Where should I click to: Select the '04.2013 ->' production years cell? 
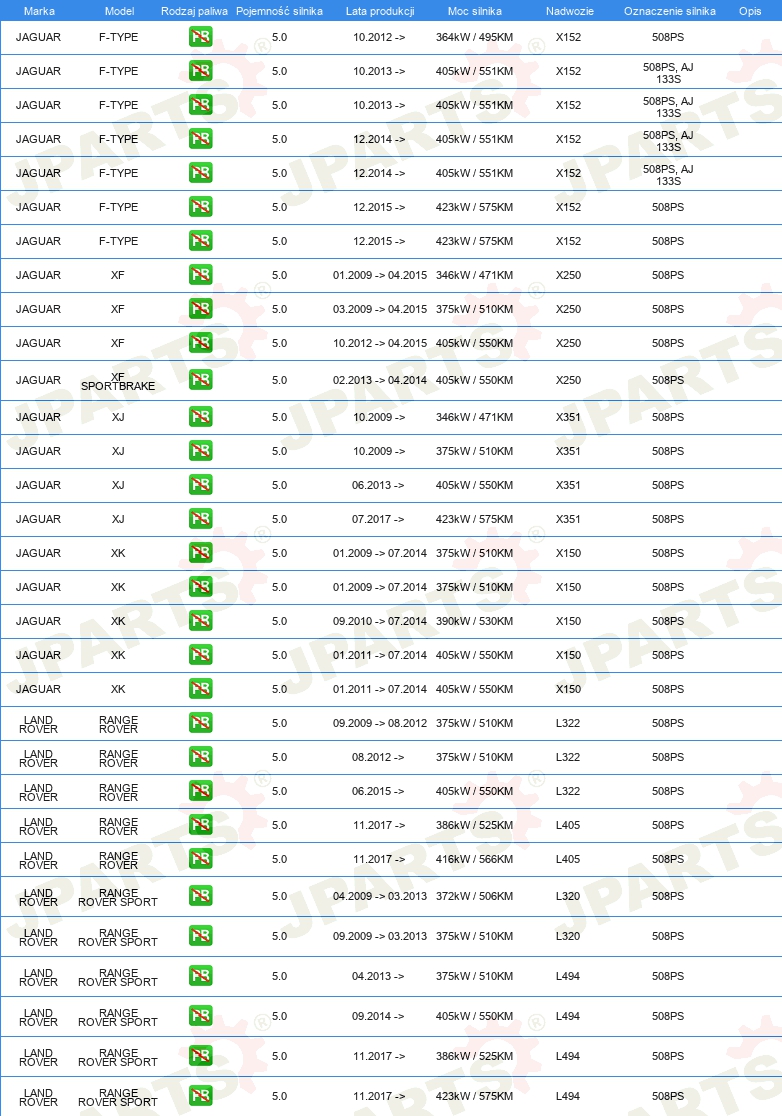(378, 976)
